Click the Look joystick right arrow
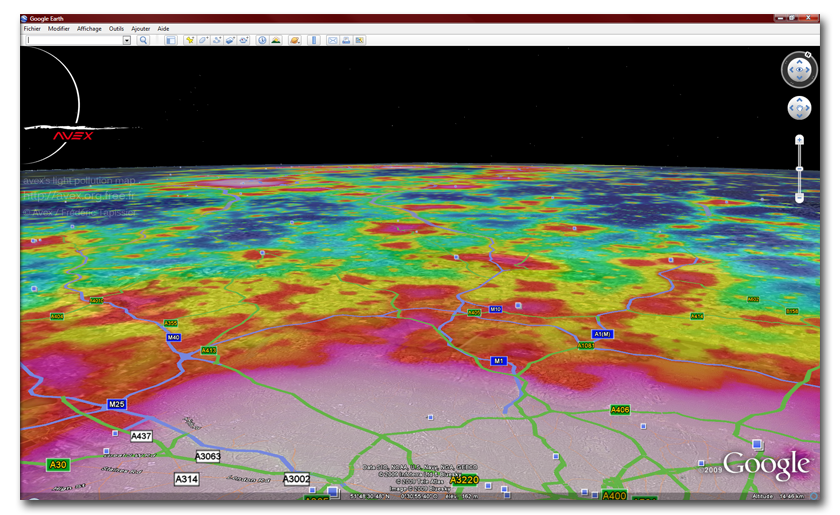The width and height of the screenshot is (840, 515). (x=807, y=70)
